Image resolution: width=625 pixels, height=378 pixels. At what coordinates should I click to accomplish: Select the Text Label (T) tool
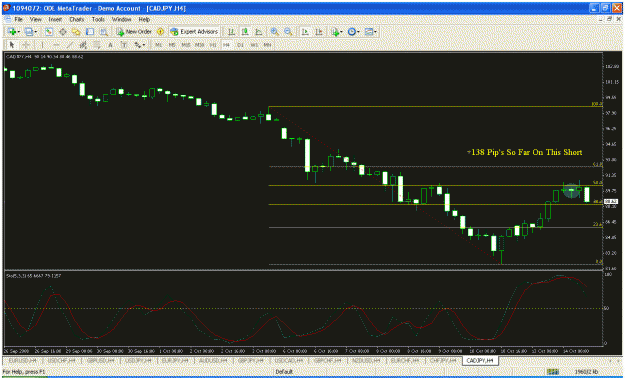[x=124, y=45]
